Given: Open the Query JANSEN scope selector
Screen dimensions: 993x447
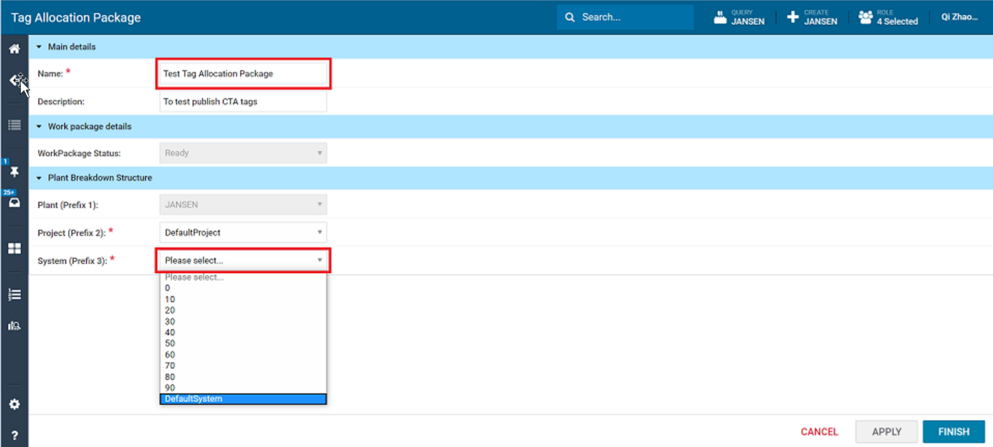Looking at the screenshot, I should (x=738, y=17).
